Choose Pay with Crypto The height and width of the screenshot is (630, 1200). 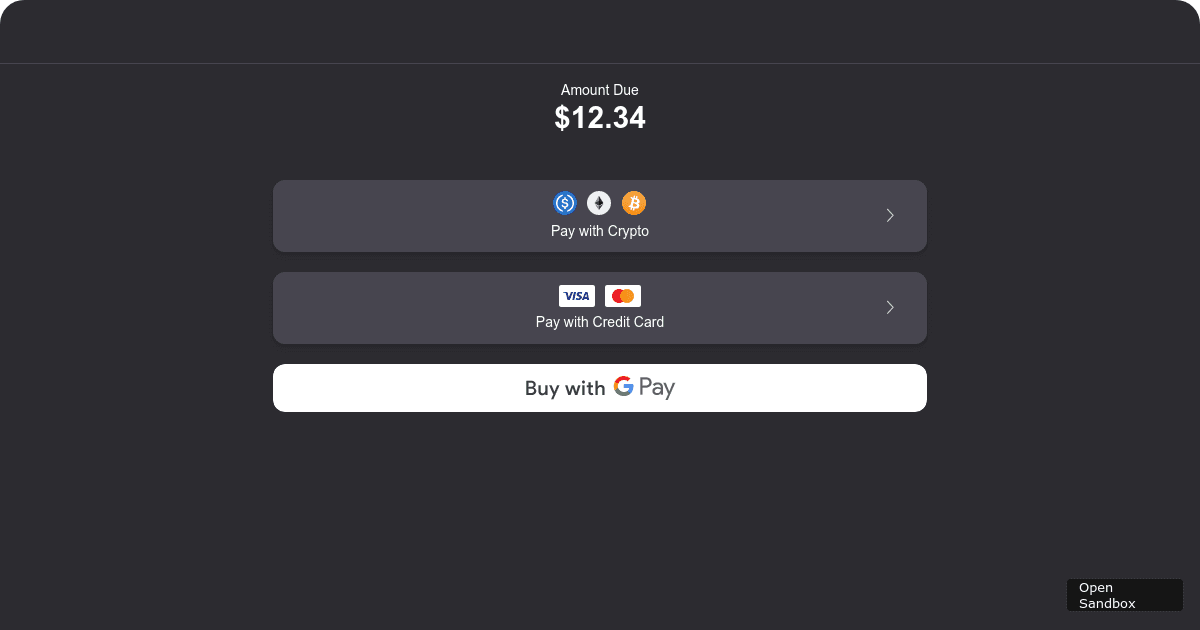point(599,216)
